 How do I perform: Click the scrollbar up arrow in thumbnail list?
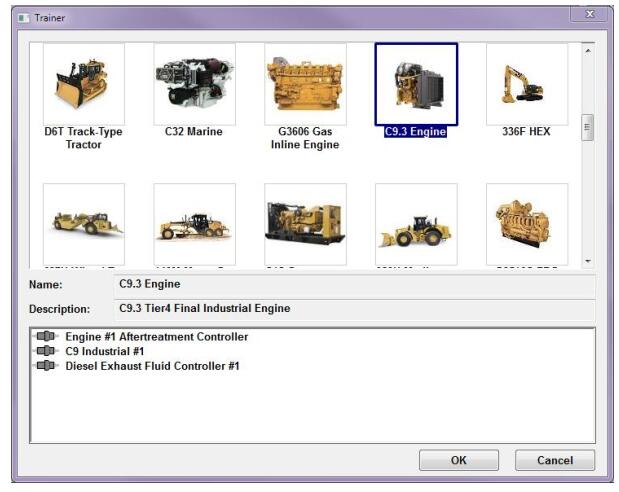click(588, 51)
